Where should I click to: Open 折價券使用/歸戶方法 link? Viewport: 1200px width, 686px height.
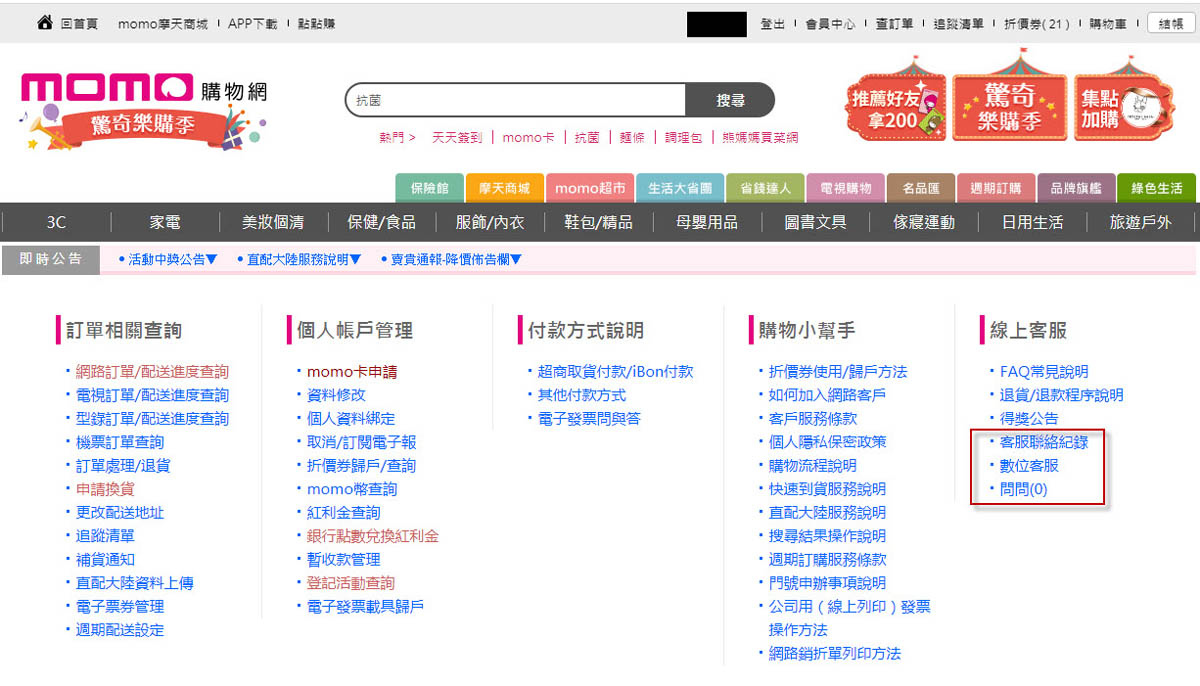click(838, 372)
